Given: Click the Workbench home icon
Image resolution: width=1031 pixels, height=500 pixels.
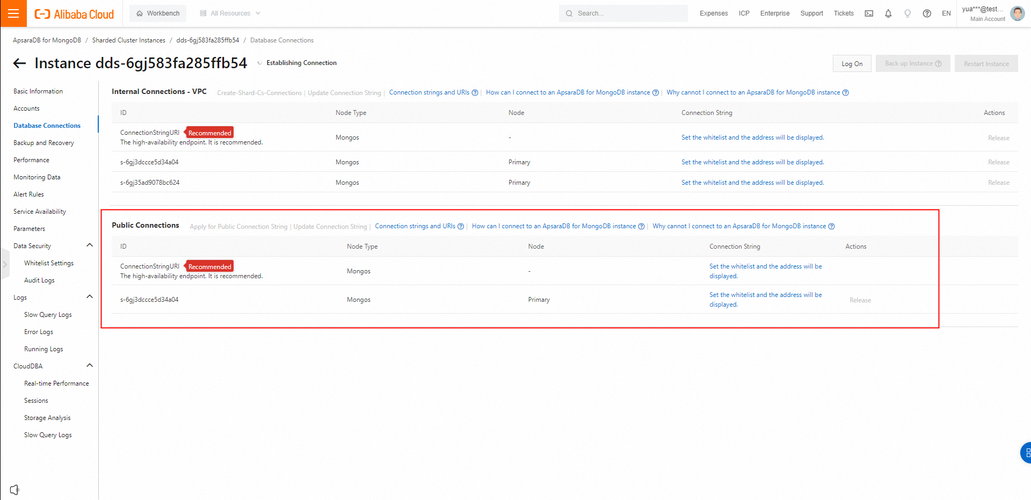Looking at the screenshot, I should click(x=139, y=13).
